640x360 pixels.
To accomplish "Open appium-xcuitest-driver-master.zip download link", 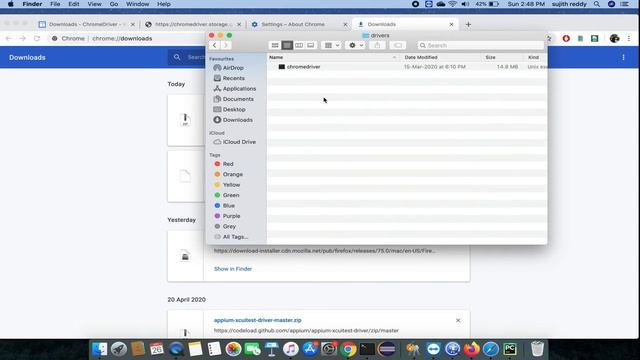I will pyautogui.click(x=258, y=320).
